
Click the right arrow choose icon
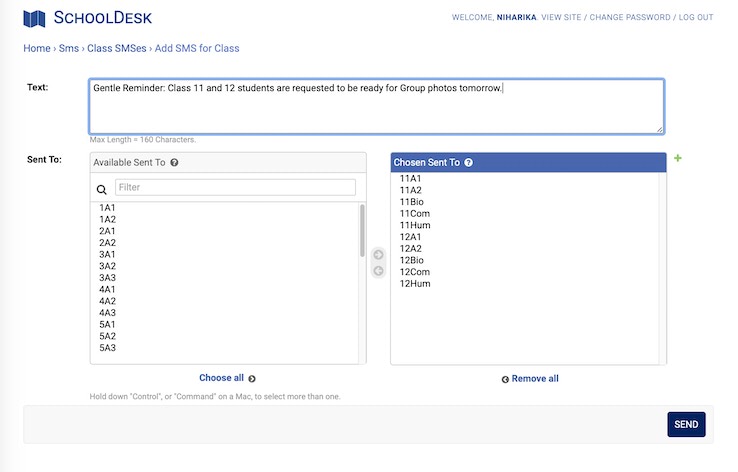(x=378, y=255)
